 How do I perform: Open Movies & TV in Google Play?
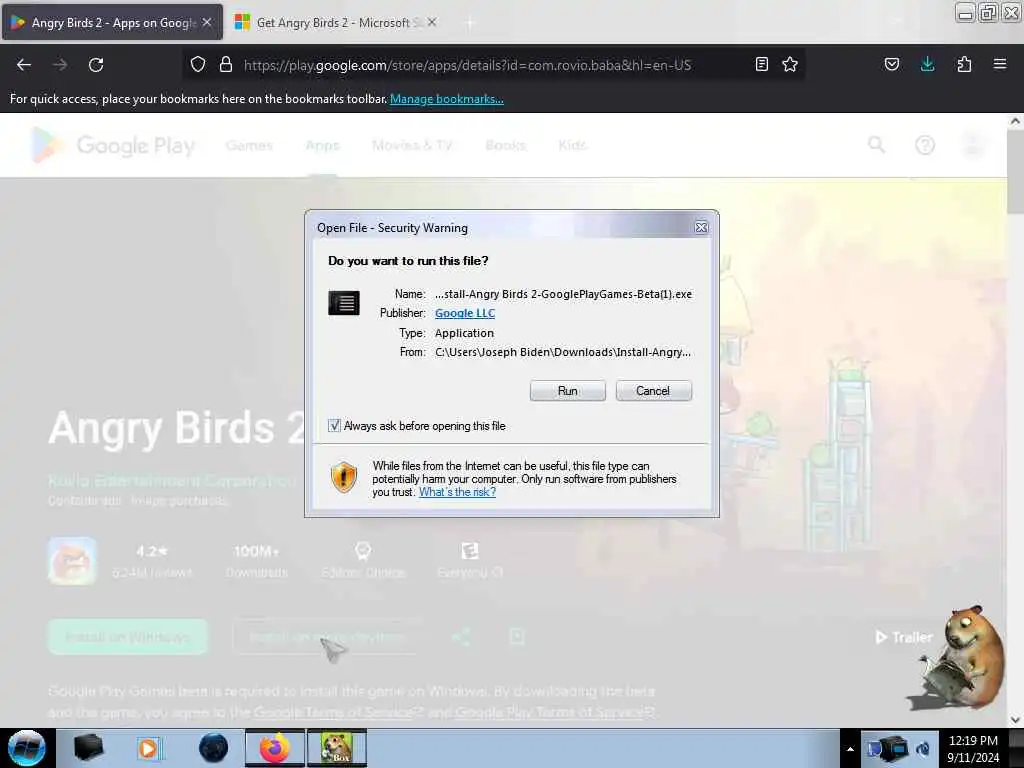(412, 145)
